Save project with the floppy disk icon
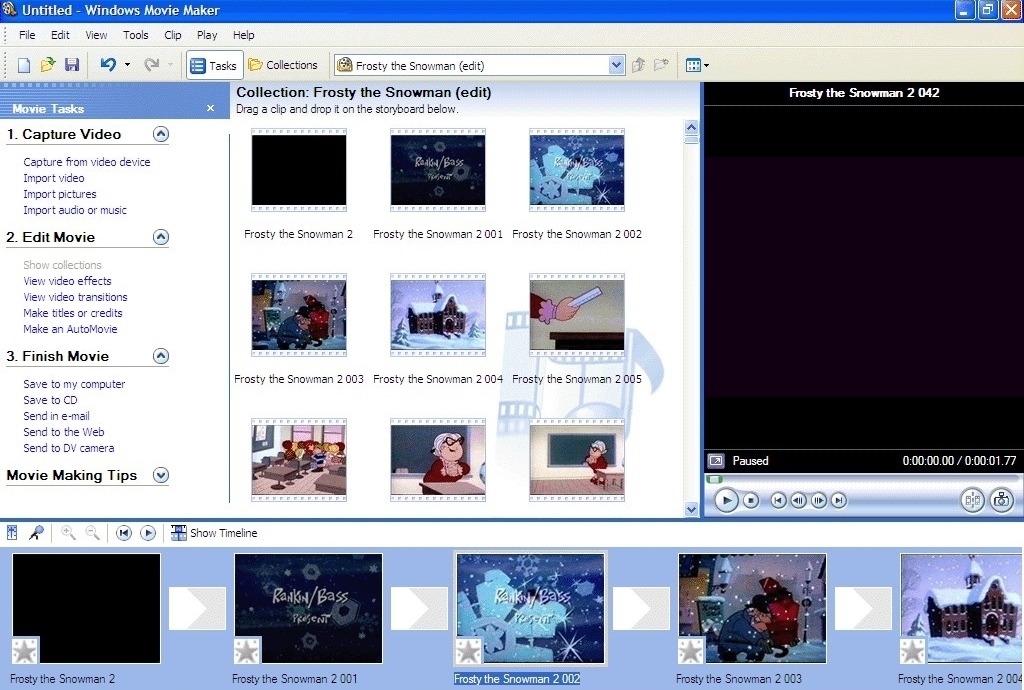Screen dimensions: 1024x690 (x=72, y=65)
